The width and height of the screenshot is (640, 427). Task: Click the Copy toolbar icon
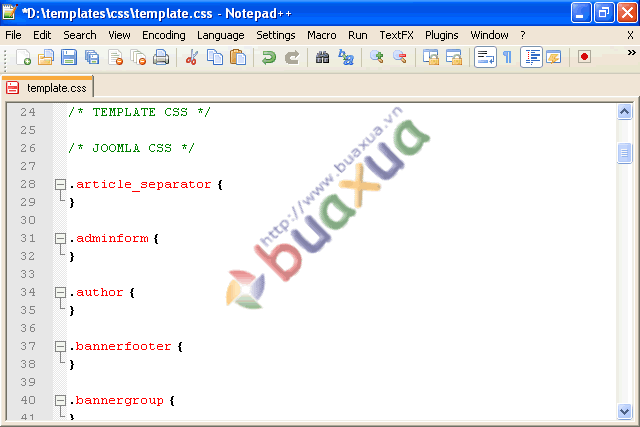tap(215, 57)
